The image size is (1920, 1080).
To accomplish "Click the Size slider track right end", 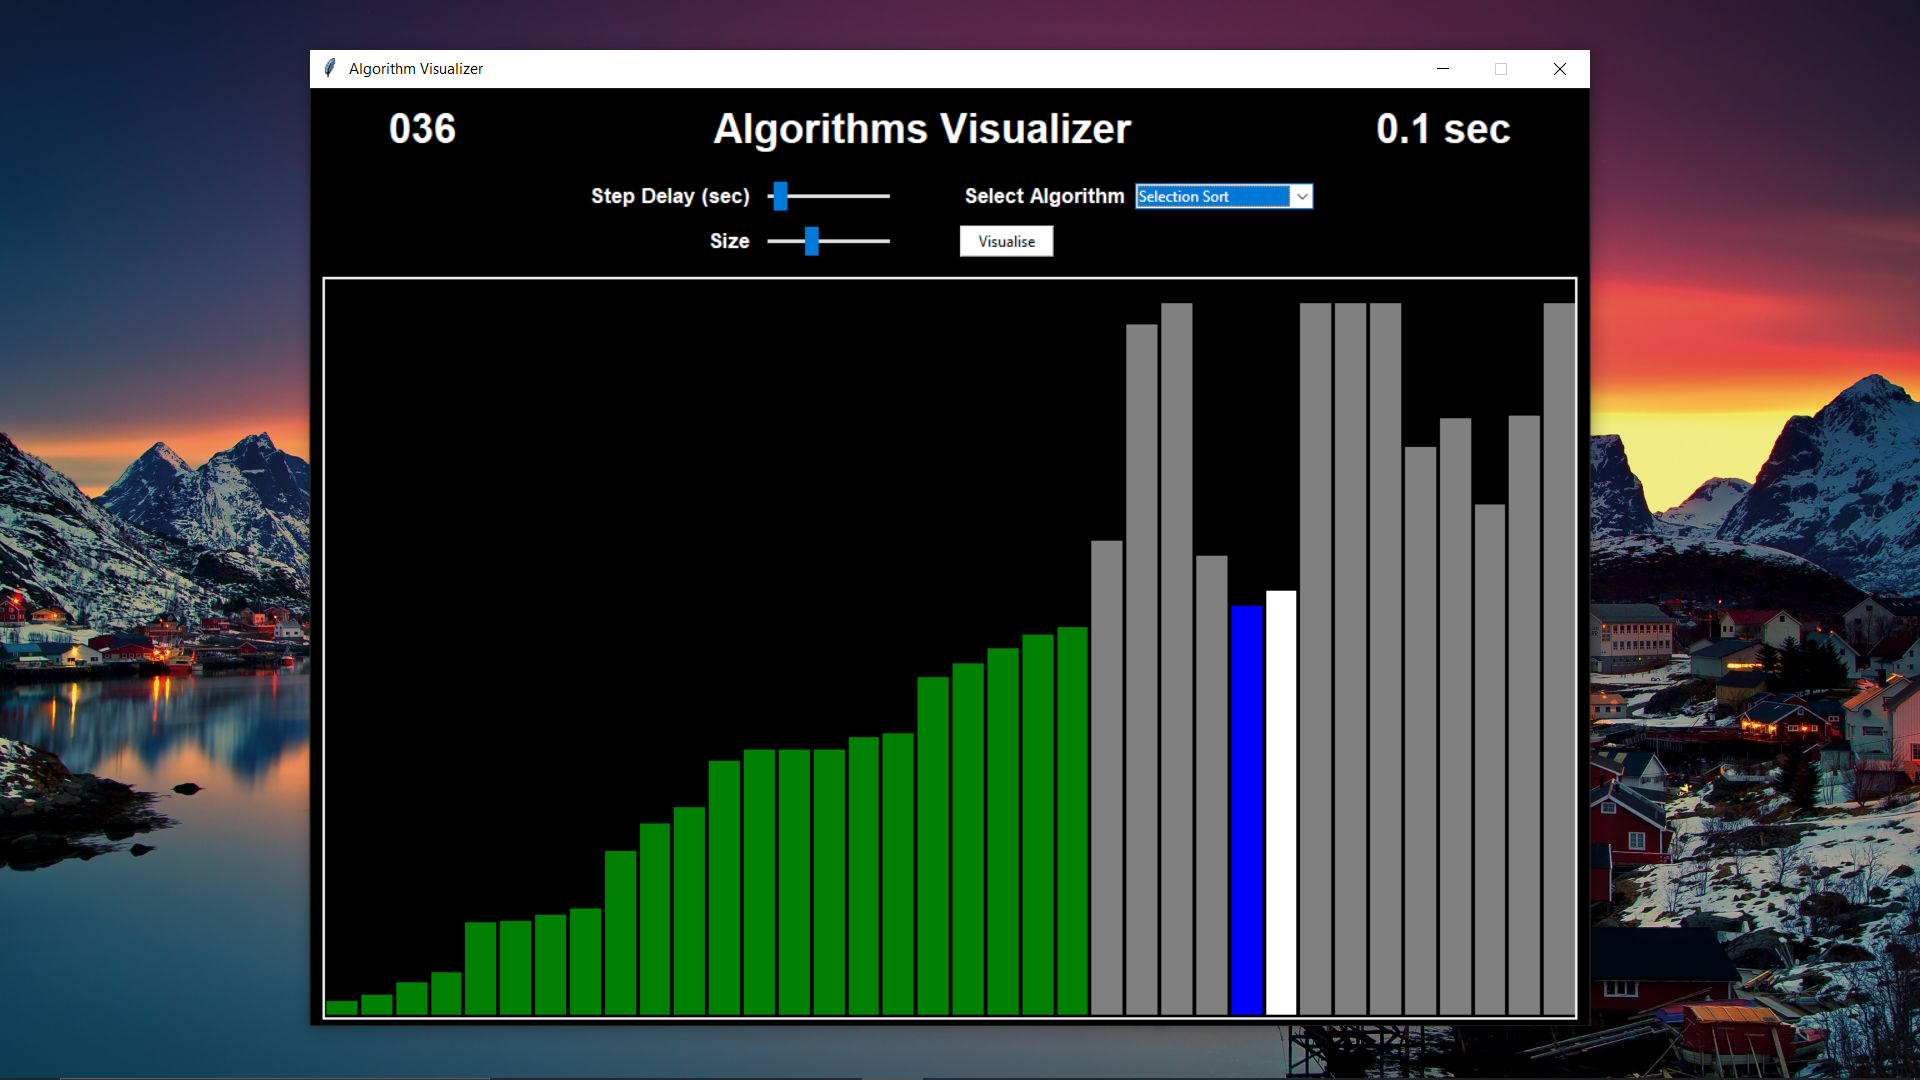I will click(x=884, y=241).
